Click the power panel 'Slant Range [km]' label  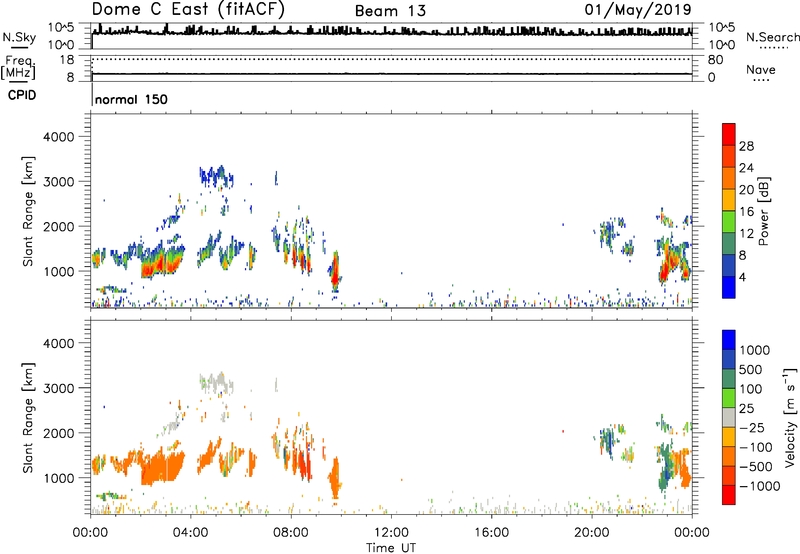pyautogui.click(x=28, y=211)
